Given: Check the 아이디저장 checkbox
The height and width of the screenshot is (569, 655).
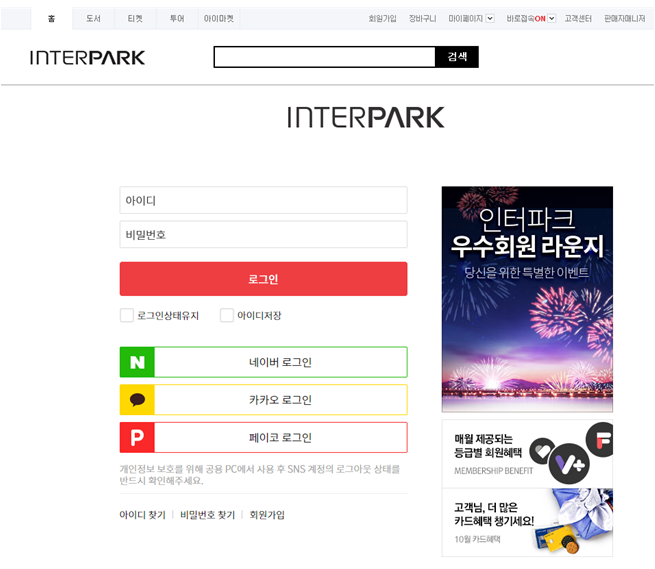Looking at the screenshot, I should (x=226, y=315).
